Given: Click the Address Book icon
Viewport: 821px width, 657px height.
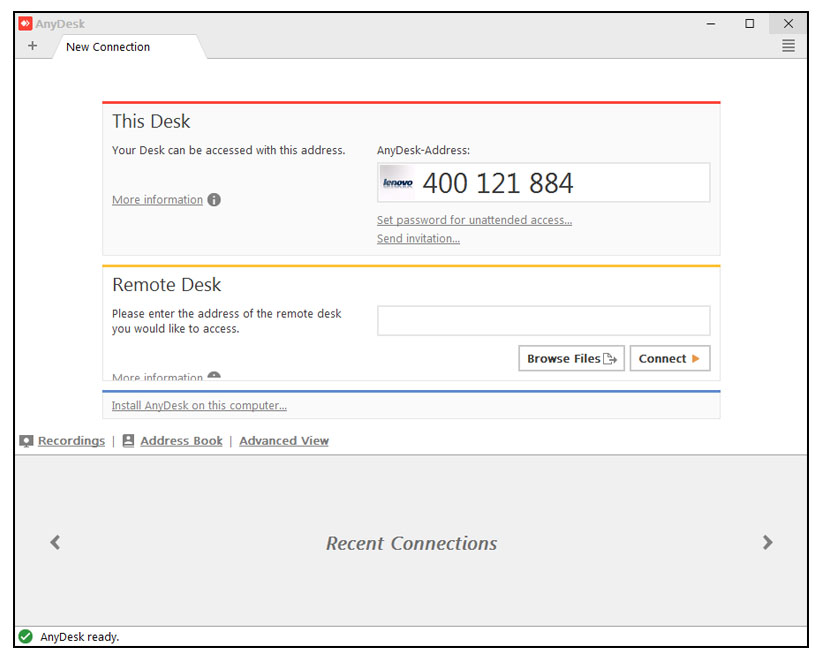Looking at the screenshot, I should point(128,441).
